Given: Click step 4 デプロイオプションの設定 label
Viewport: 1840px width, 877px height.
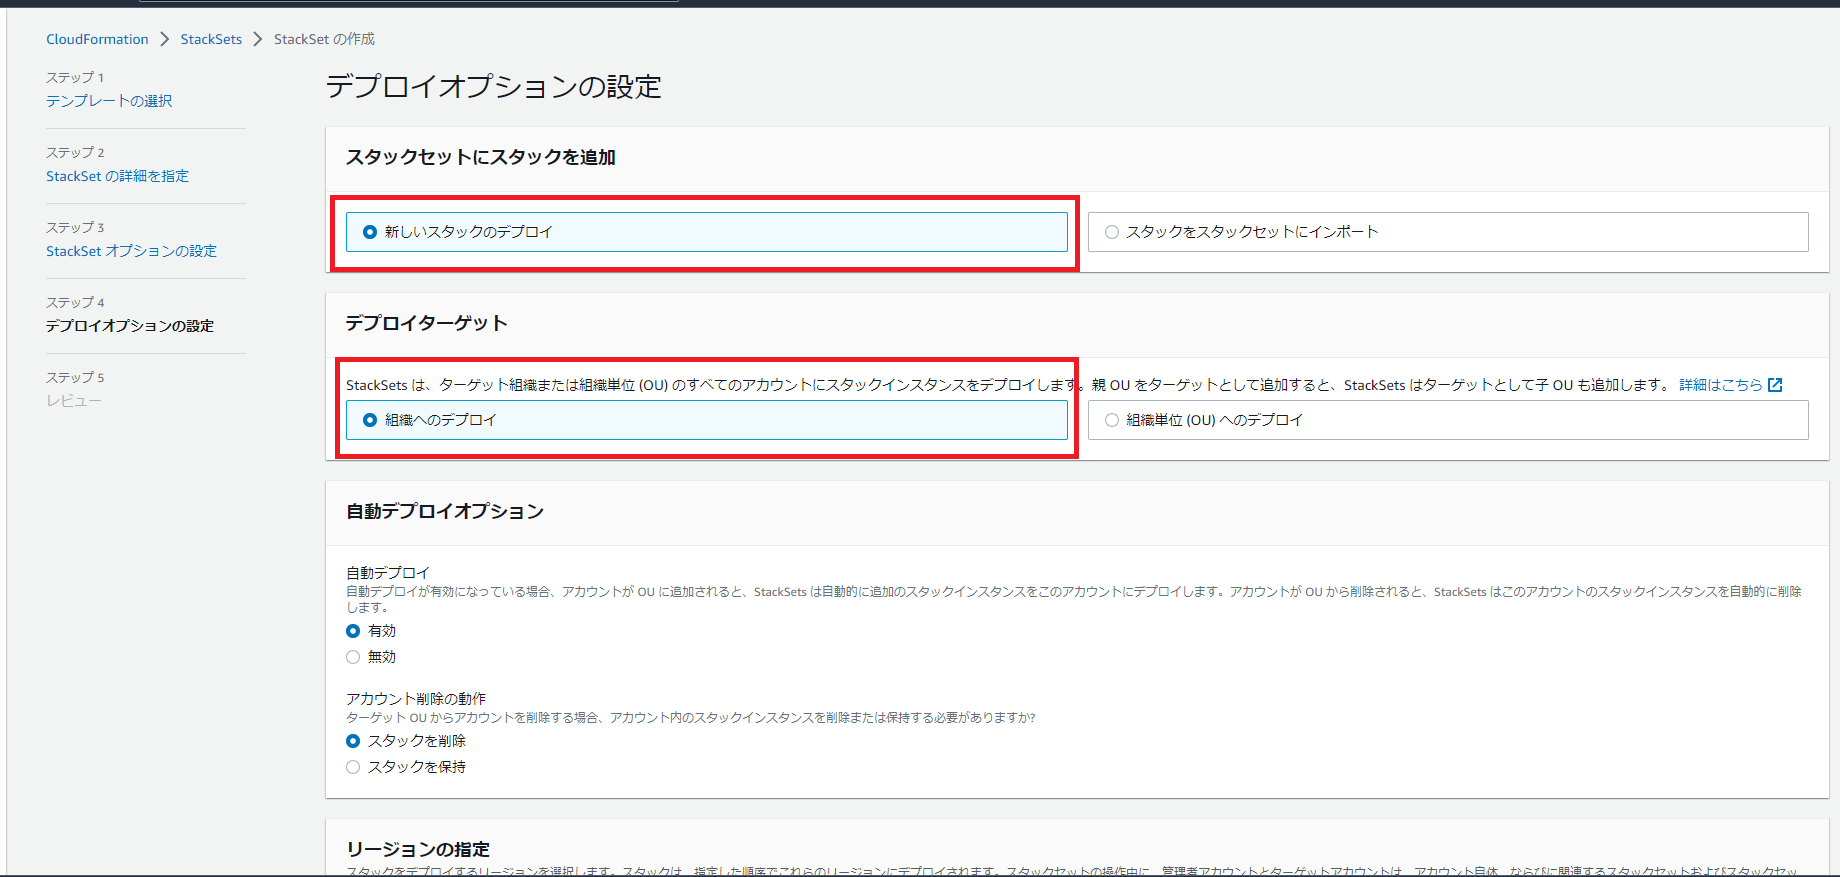Looking at the screenshot, I should [130, 326].
